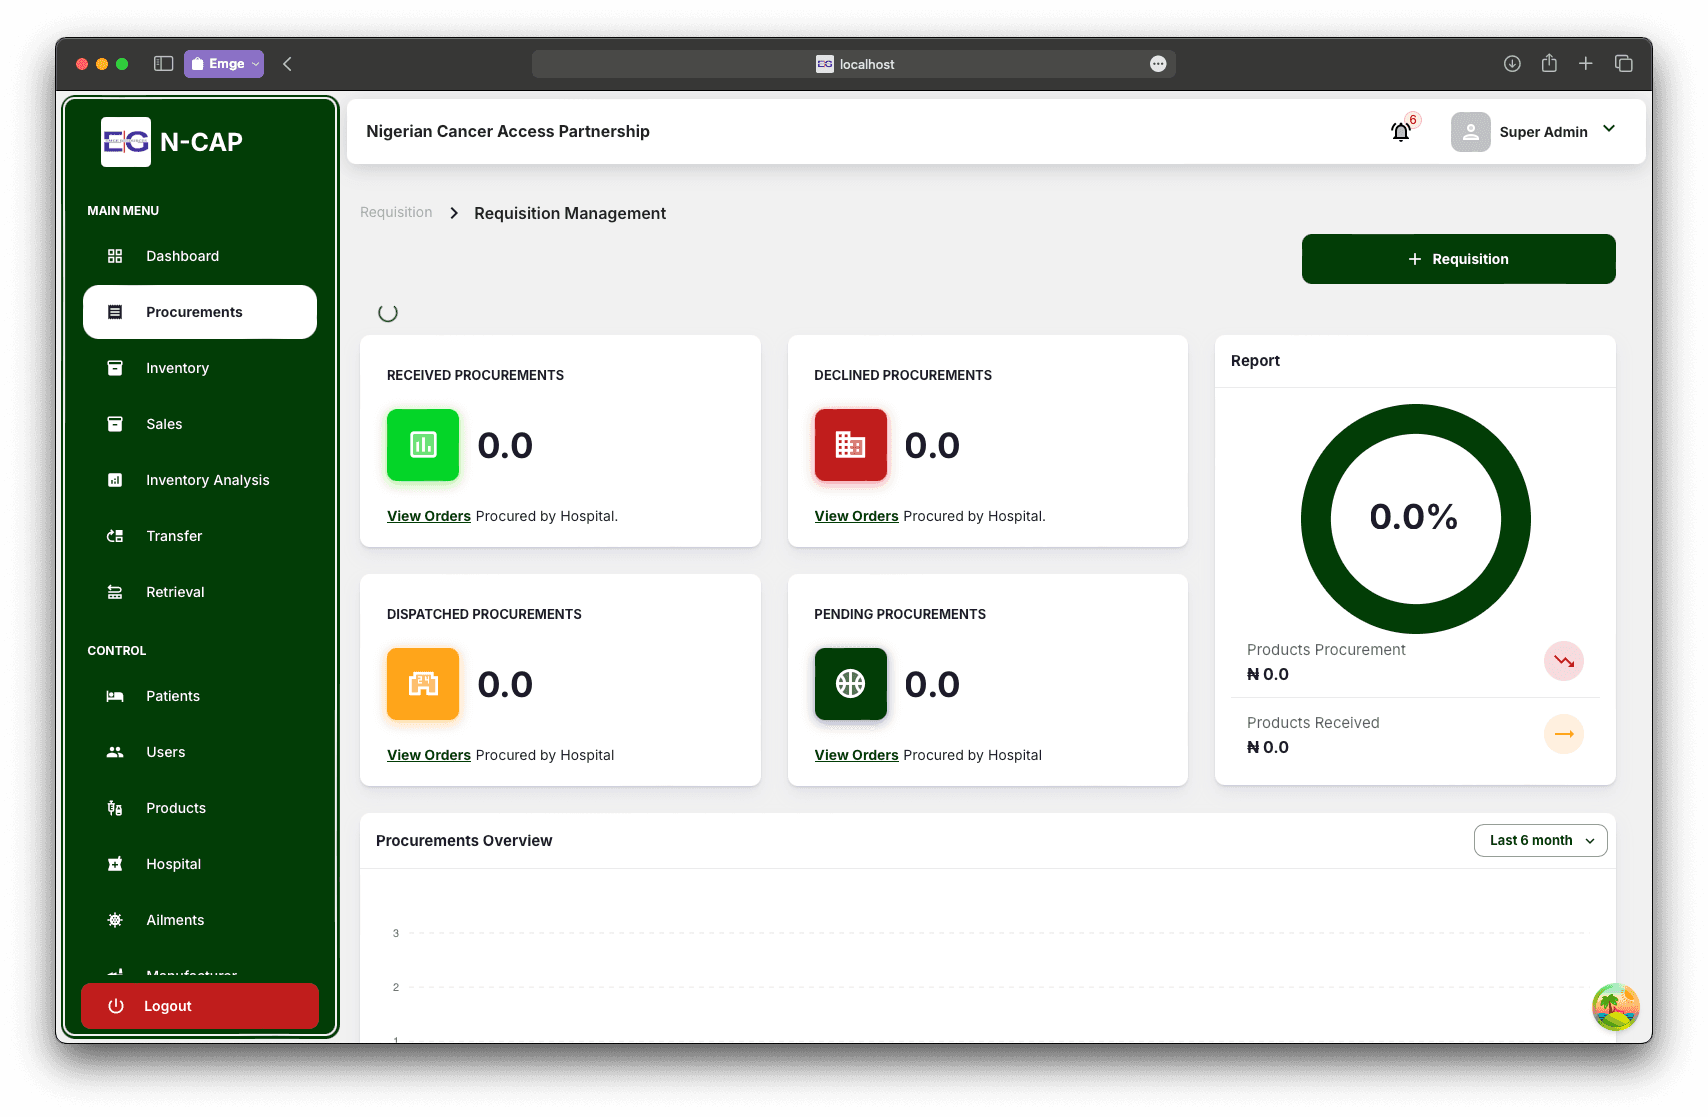The width and height of the screenshot is (1708, 1117).
Task: Click the notification bell icon
Action: tap(1401, 131)
